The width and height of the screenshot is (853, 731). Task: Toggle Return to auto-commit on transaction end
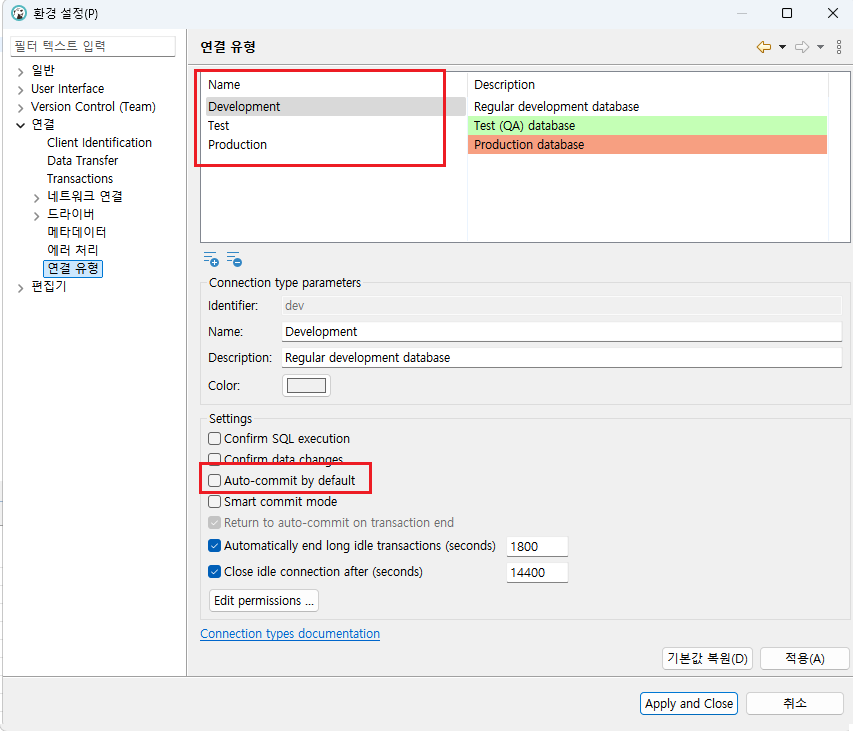tap(214, 523)
